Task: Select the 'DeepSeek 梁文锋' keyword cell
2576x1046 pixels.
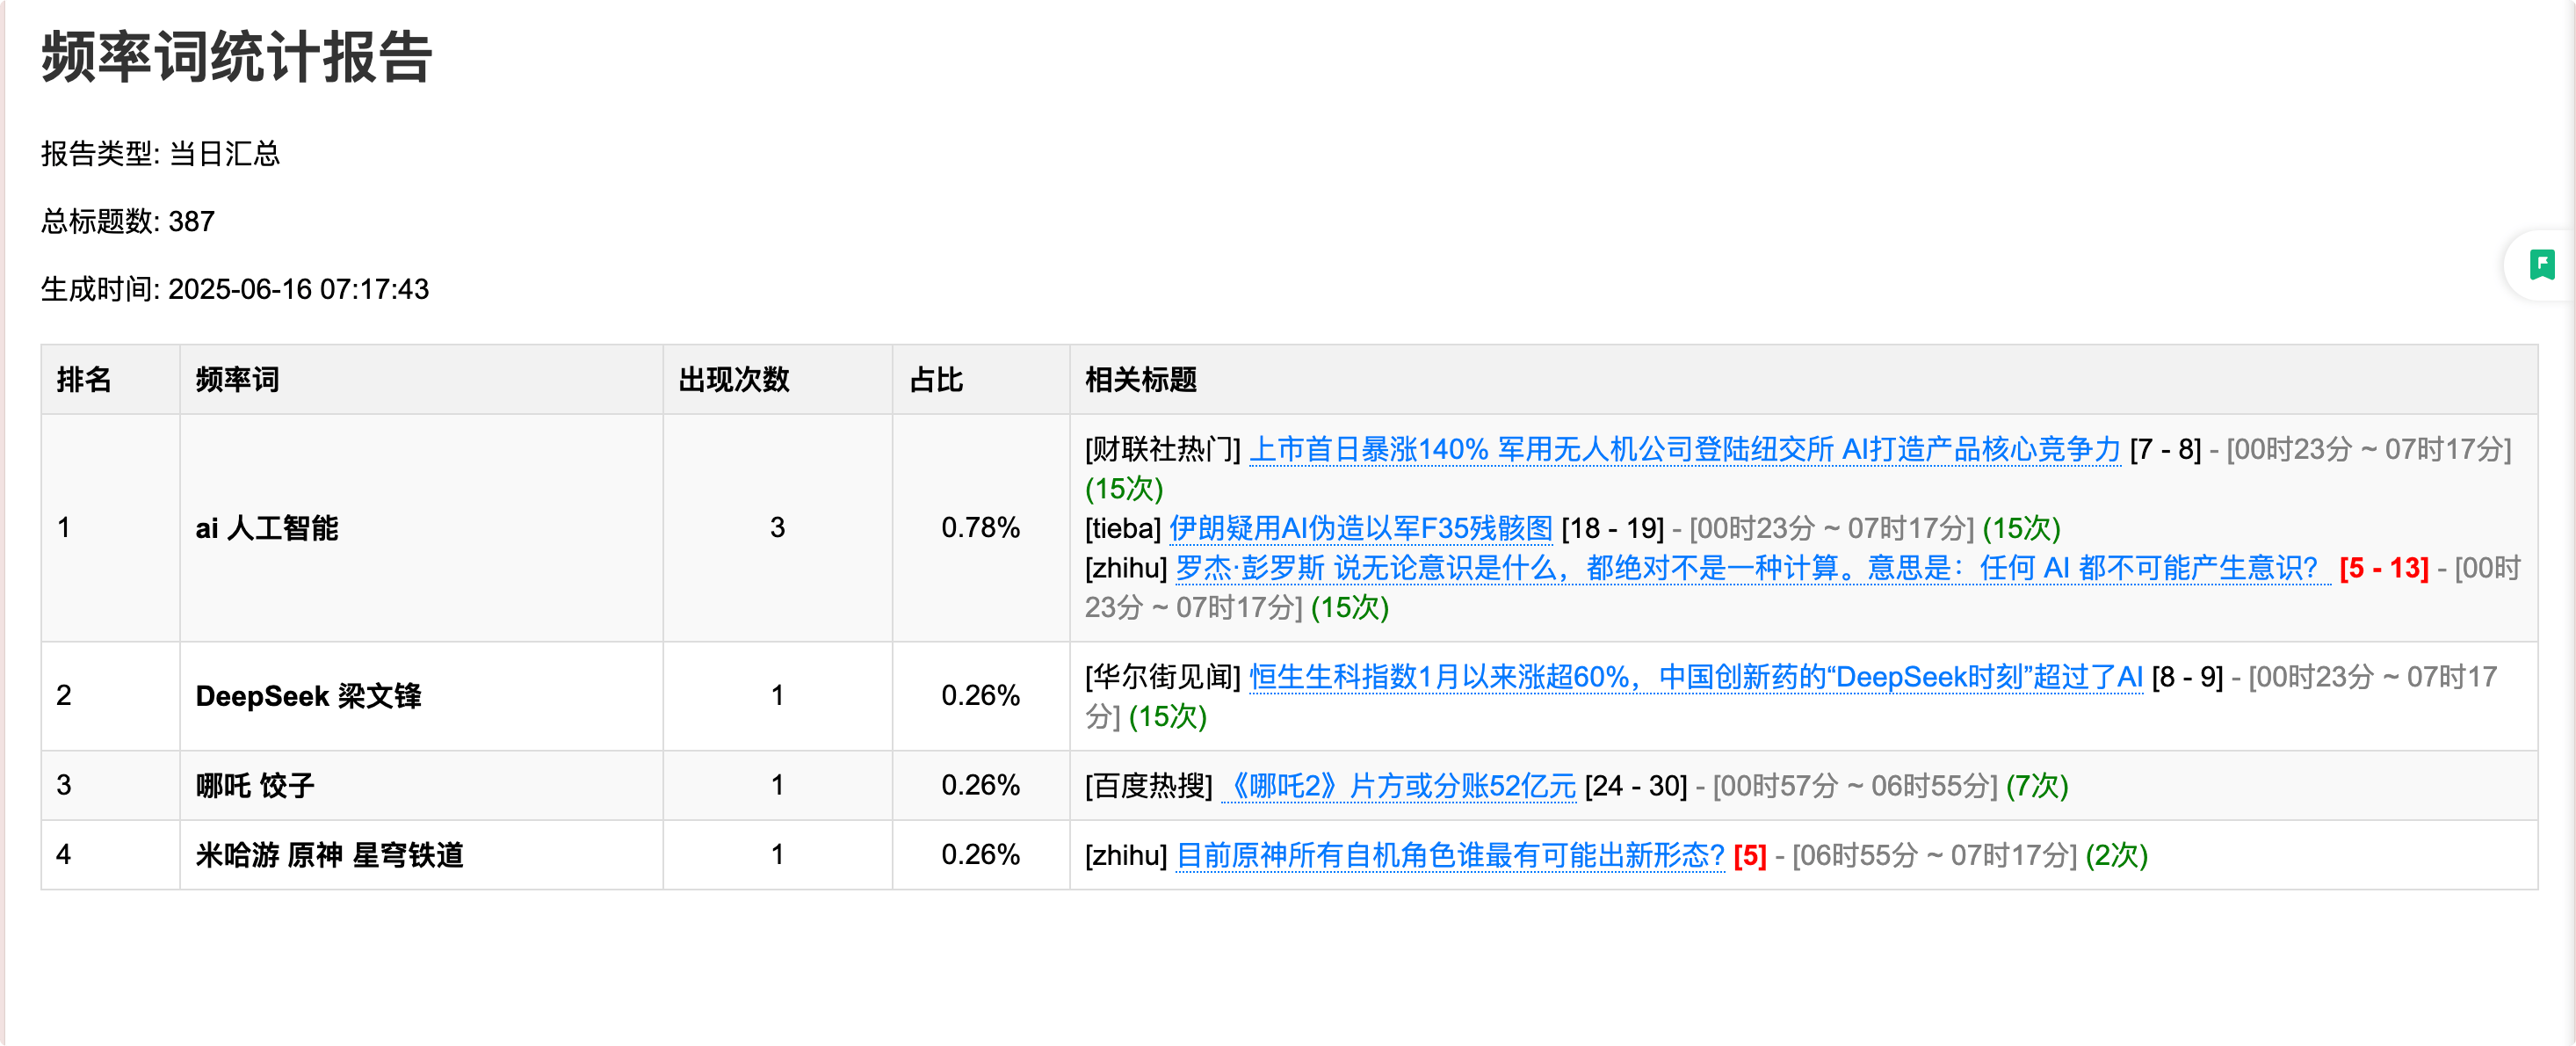Action: tap(421, 696)
